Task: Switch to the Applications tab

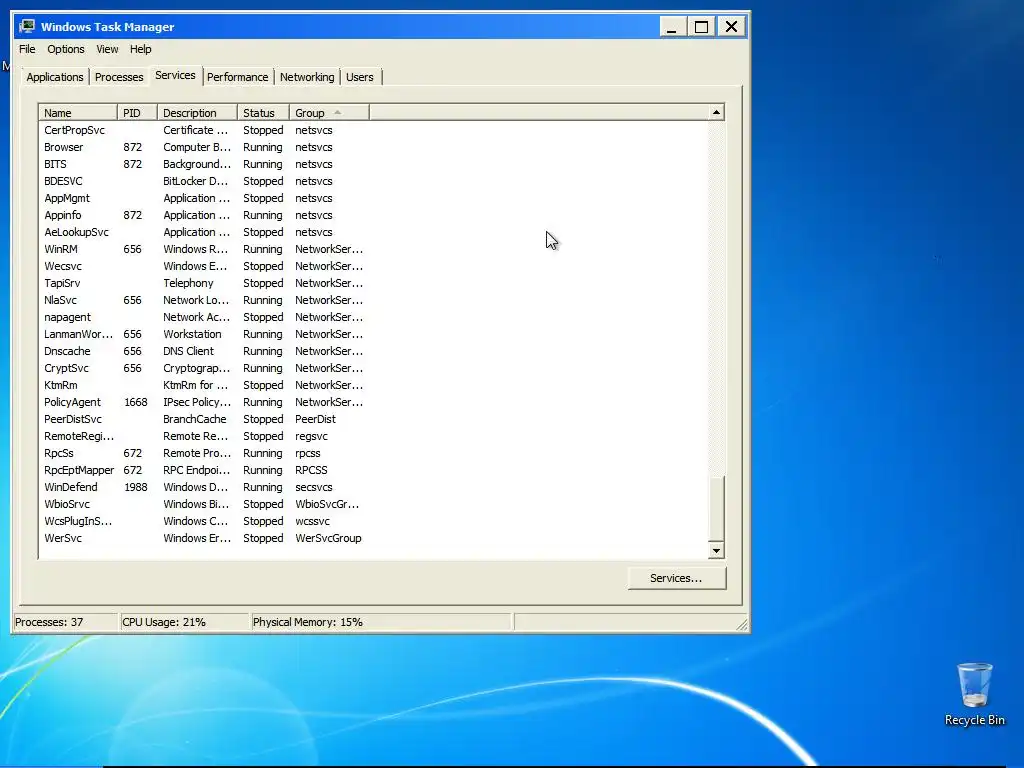Action: [55, 77]
